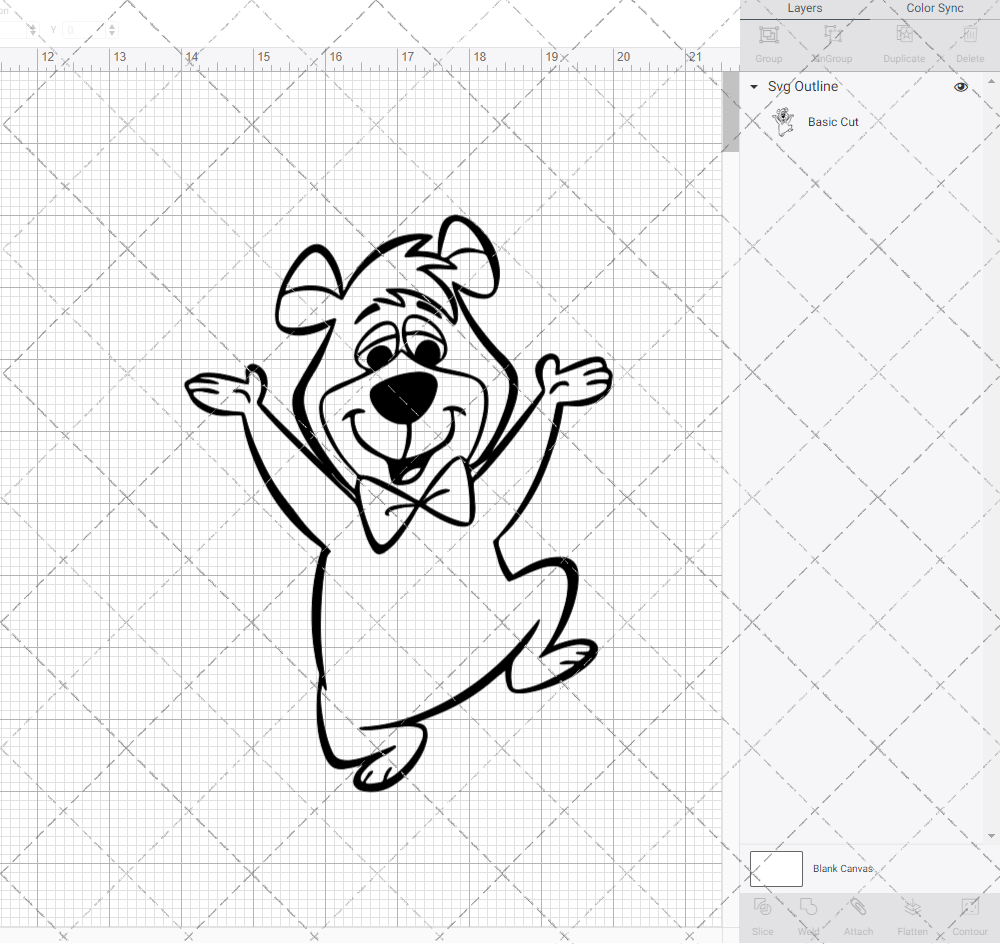Collapse the Svg Outline layer group
1000x944 pixels.
pos(754,88)
